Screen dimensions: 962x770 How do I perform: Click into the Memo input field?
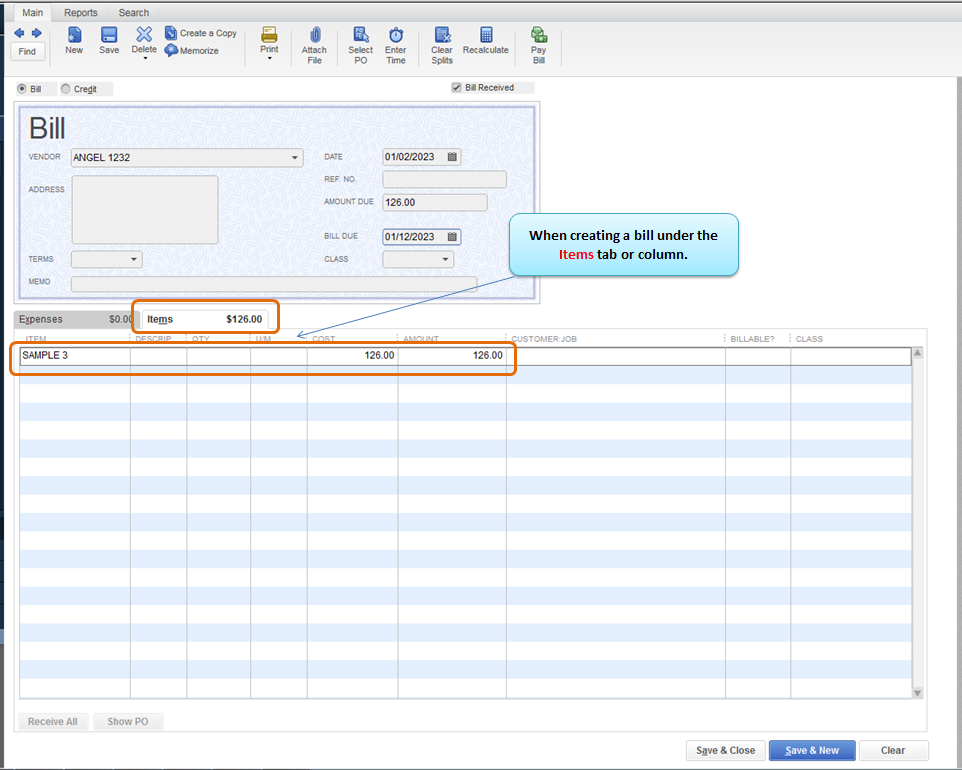273,284
